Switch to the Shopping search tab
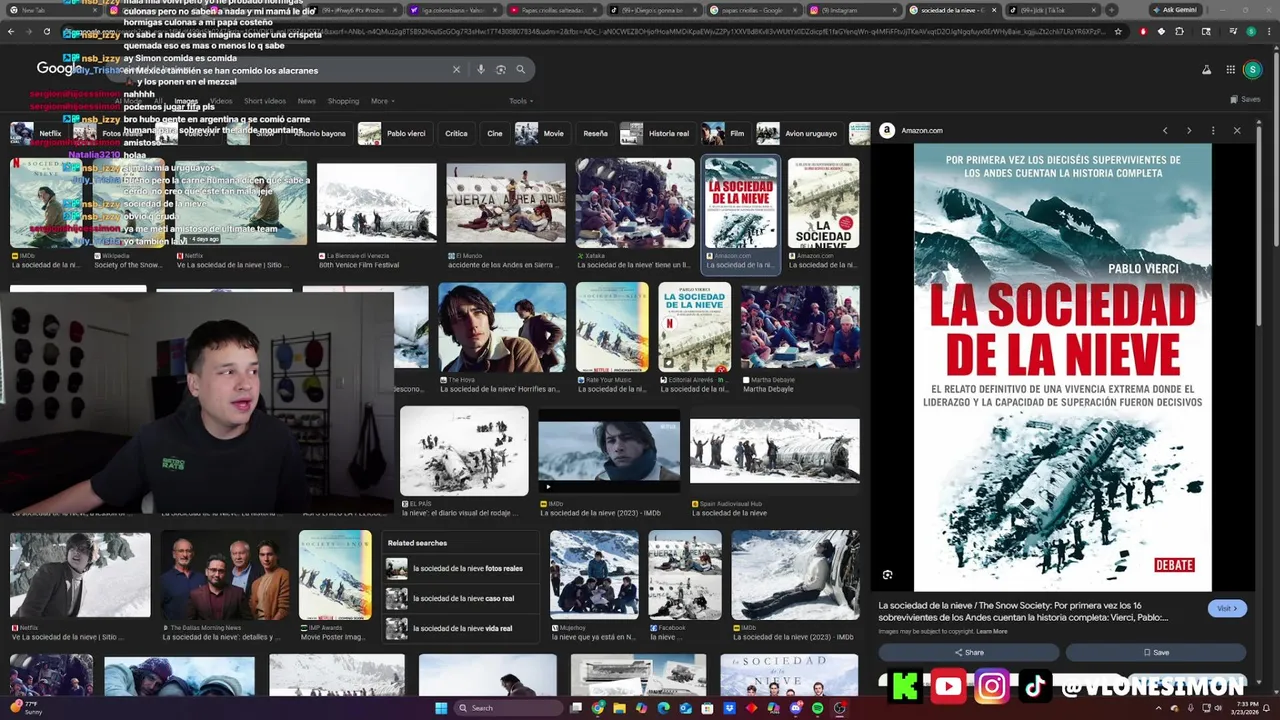 pos(343,101)
